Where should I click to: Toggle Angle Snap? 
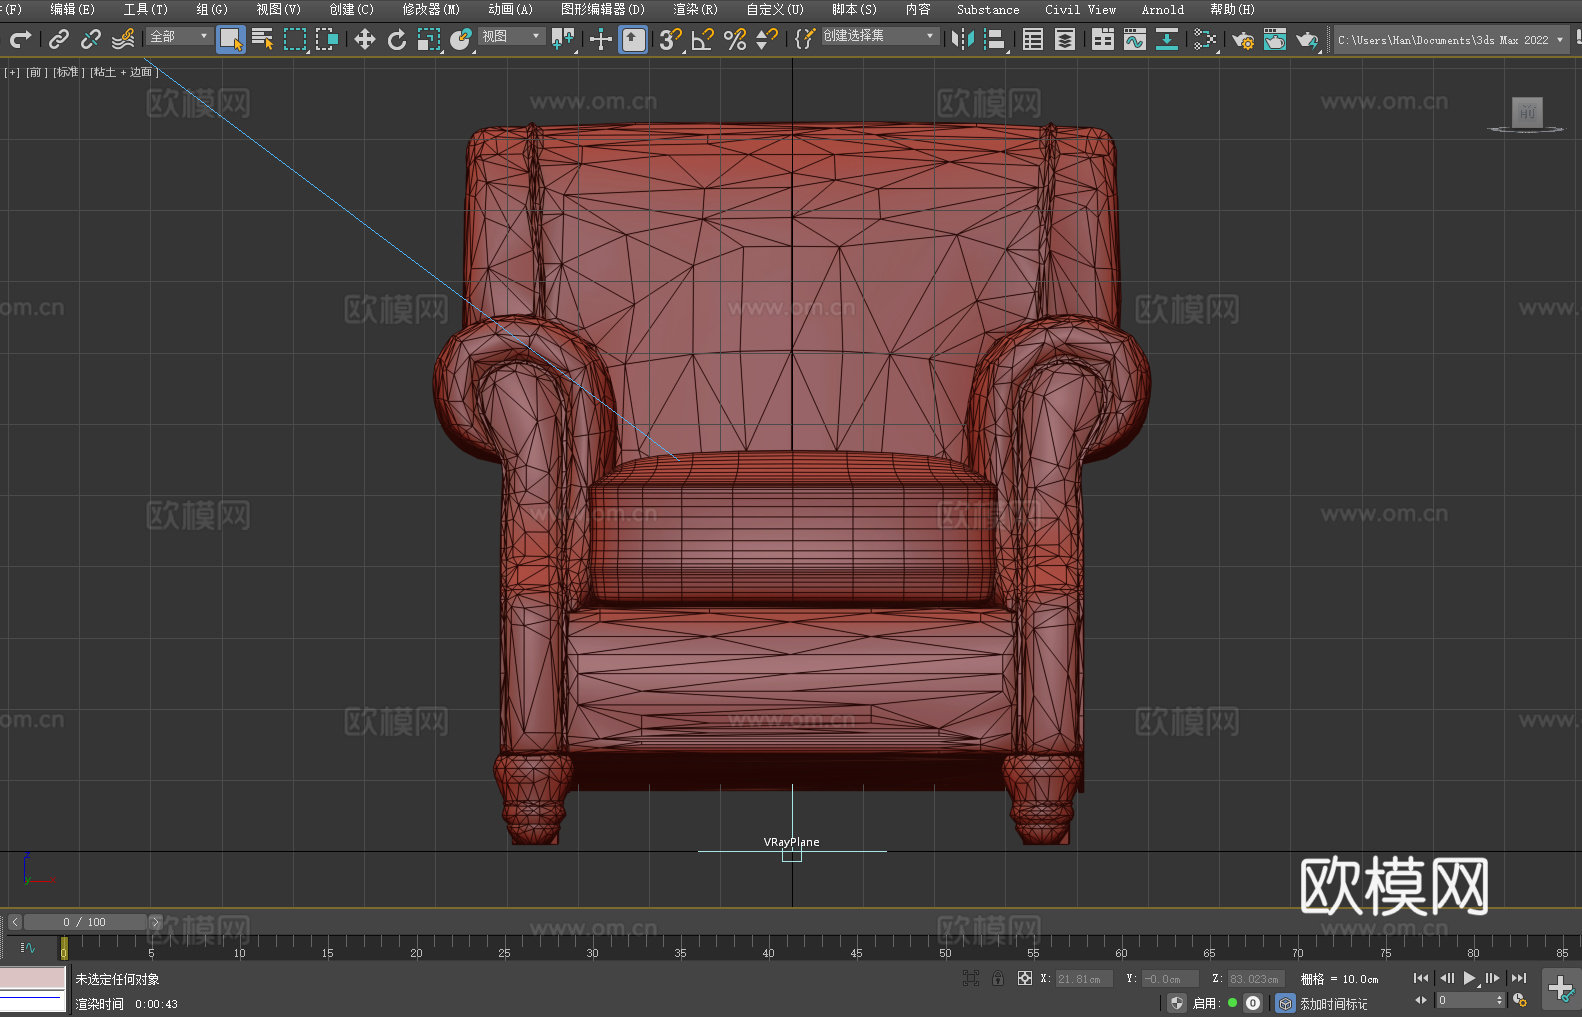point(703,39)
